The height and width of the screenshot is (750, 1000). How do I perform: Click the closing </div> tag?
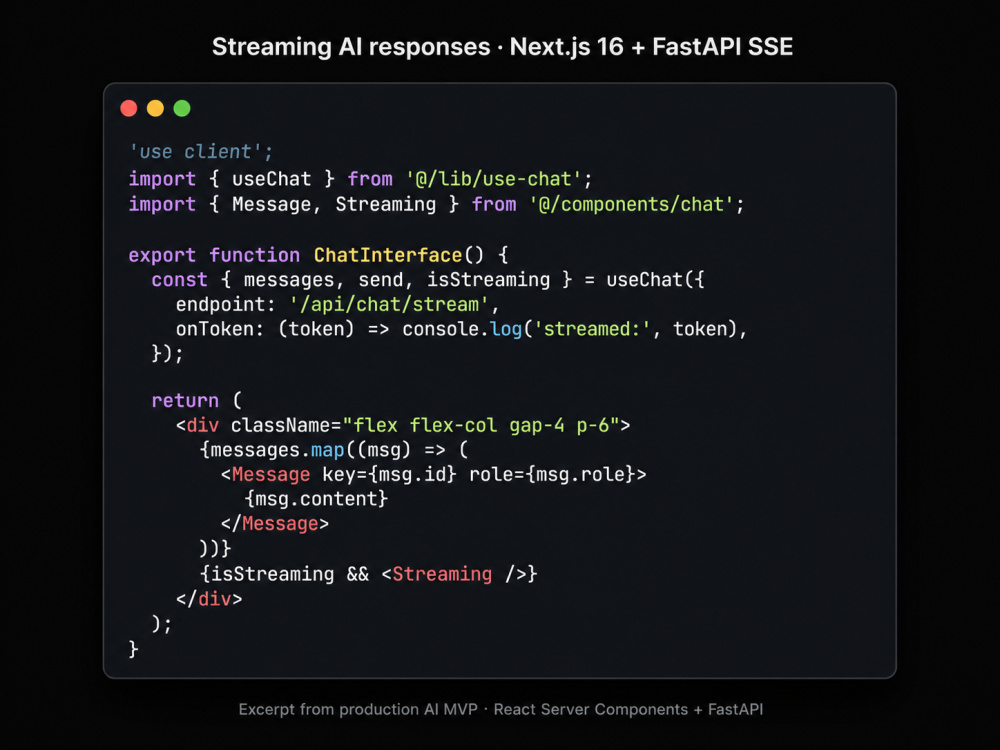[x=209, y=599]
